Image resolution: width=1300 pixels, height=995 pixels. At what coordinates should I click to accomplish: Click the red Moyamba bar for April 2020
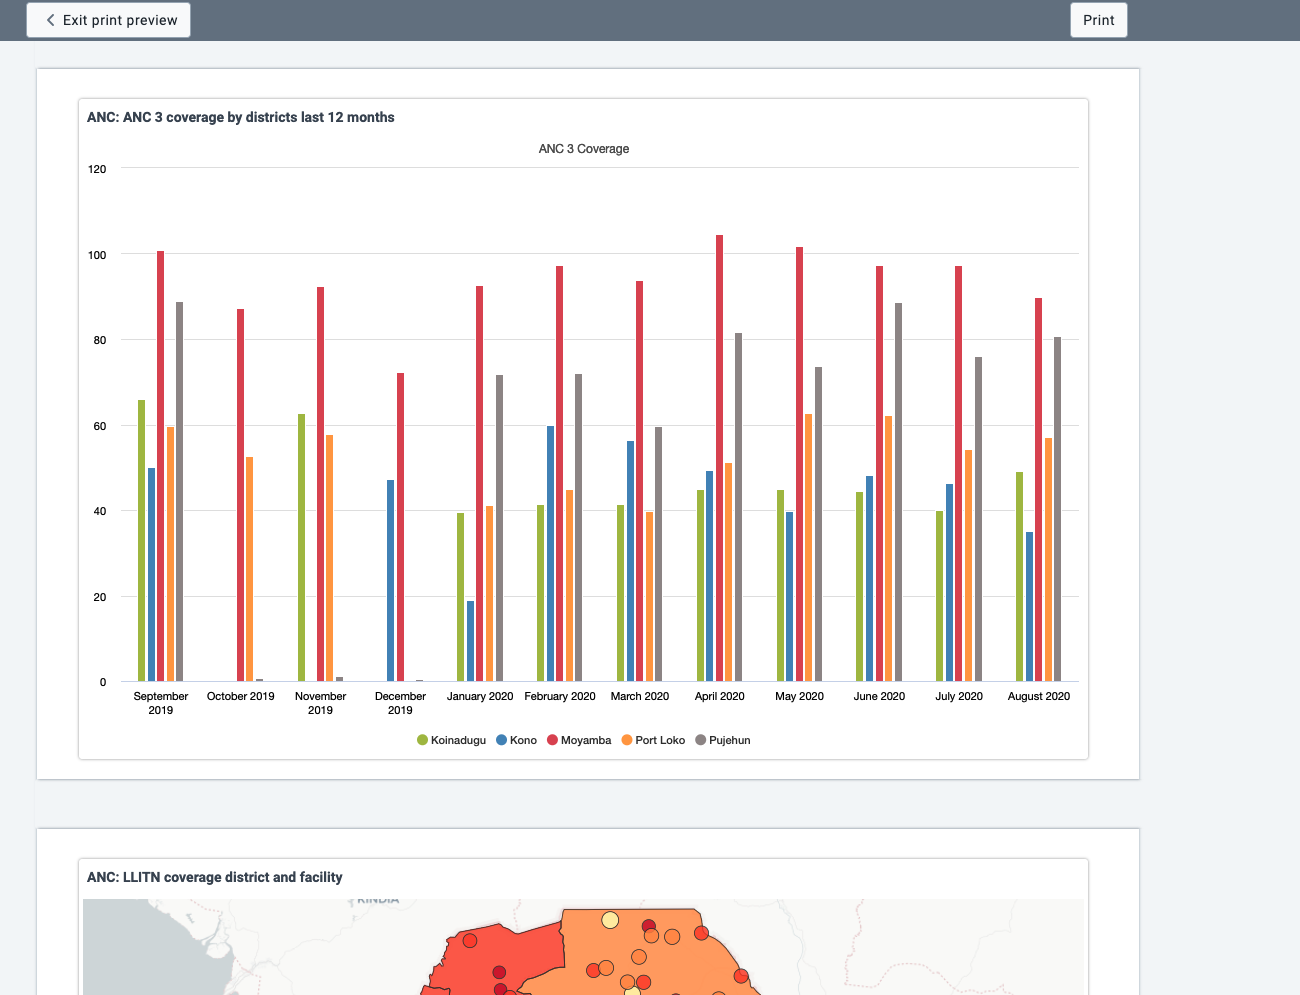720,458
